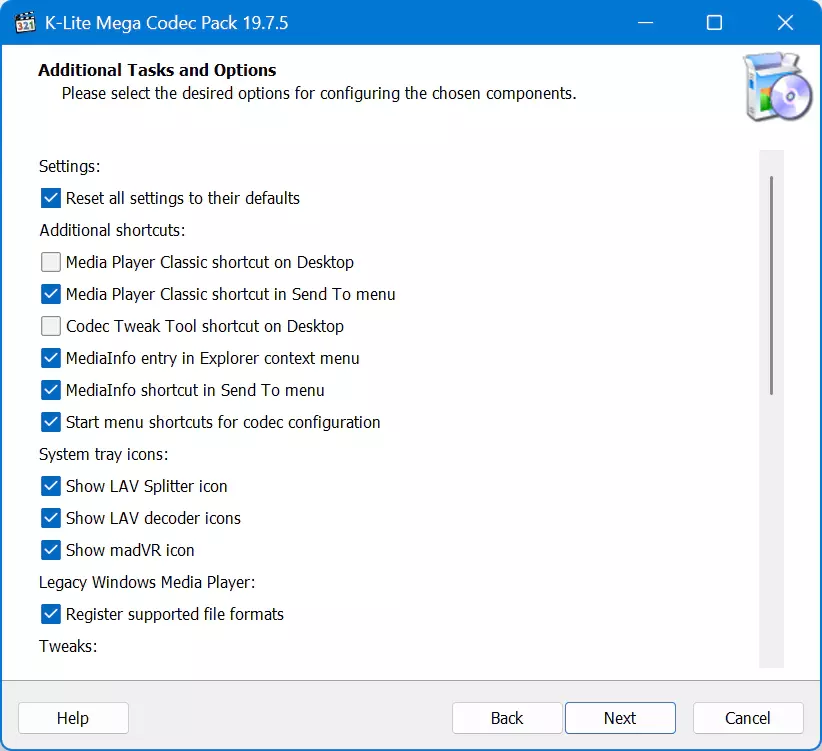
Task: Click the installer box and disc image
Action: point(778,86)
